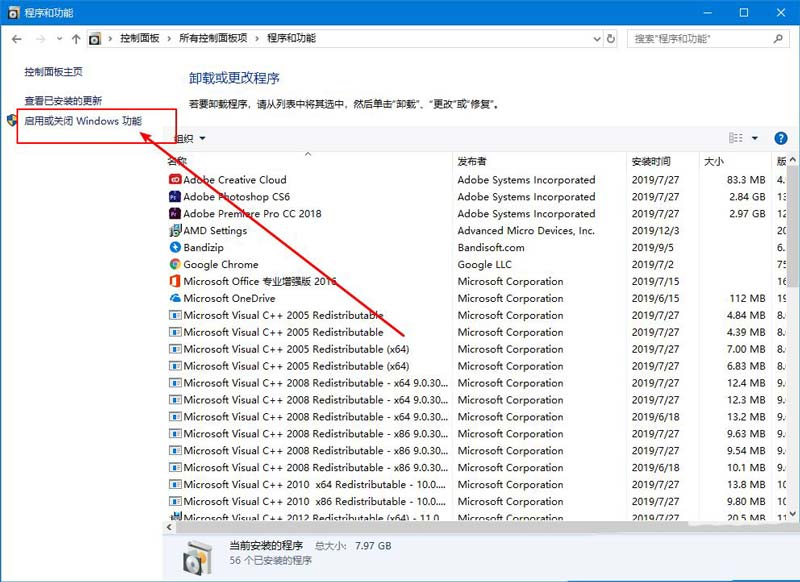Image resolution: width=800 pixels, height=582 pixels.
Task: Select Visual C++ 2010 x64 Redistributable entry
Action: (314, 485)
